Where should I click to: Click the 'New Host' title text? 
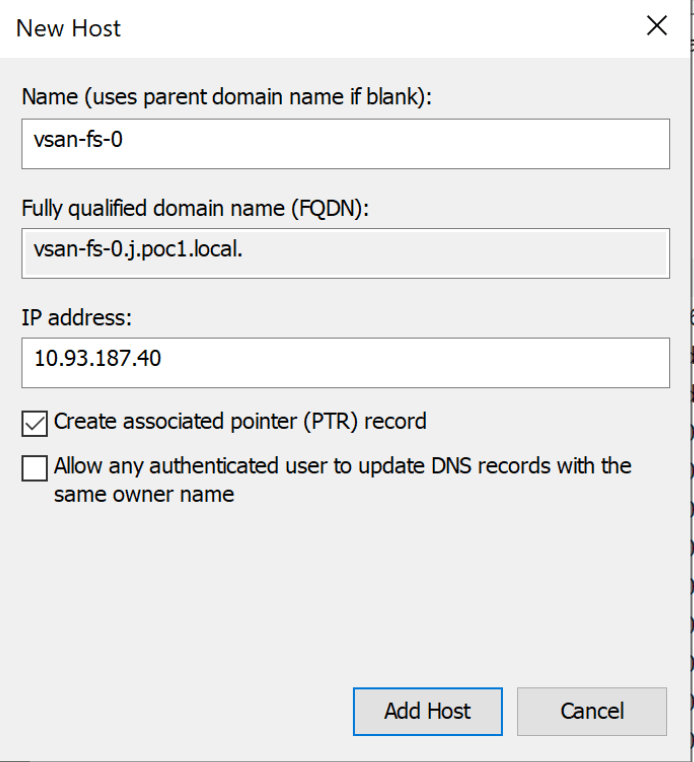68,28
